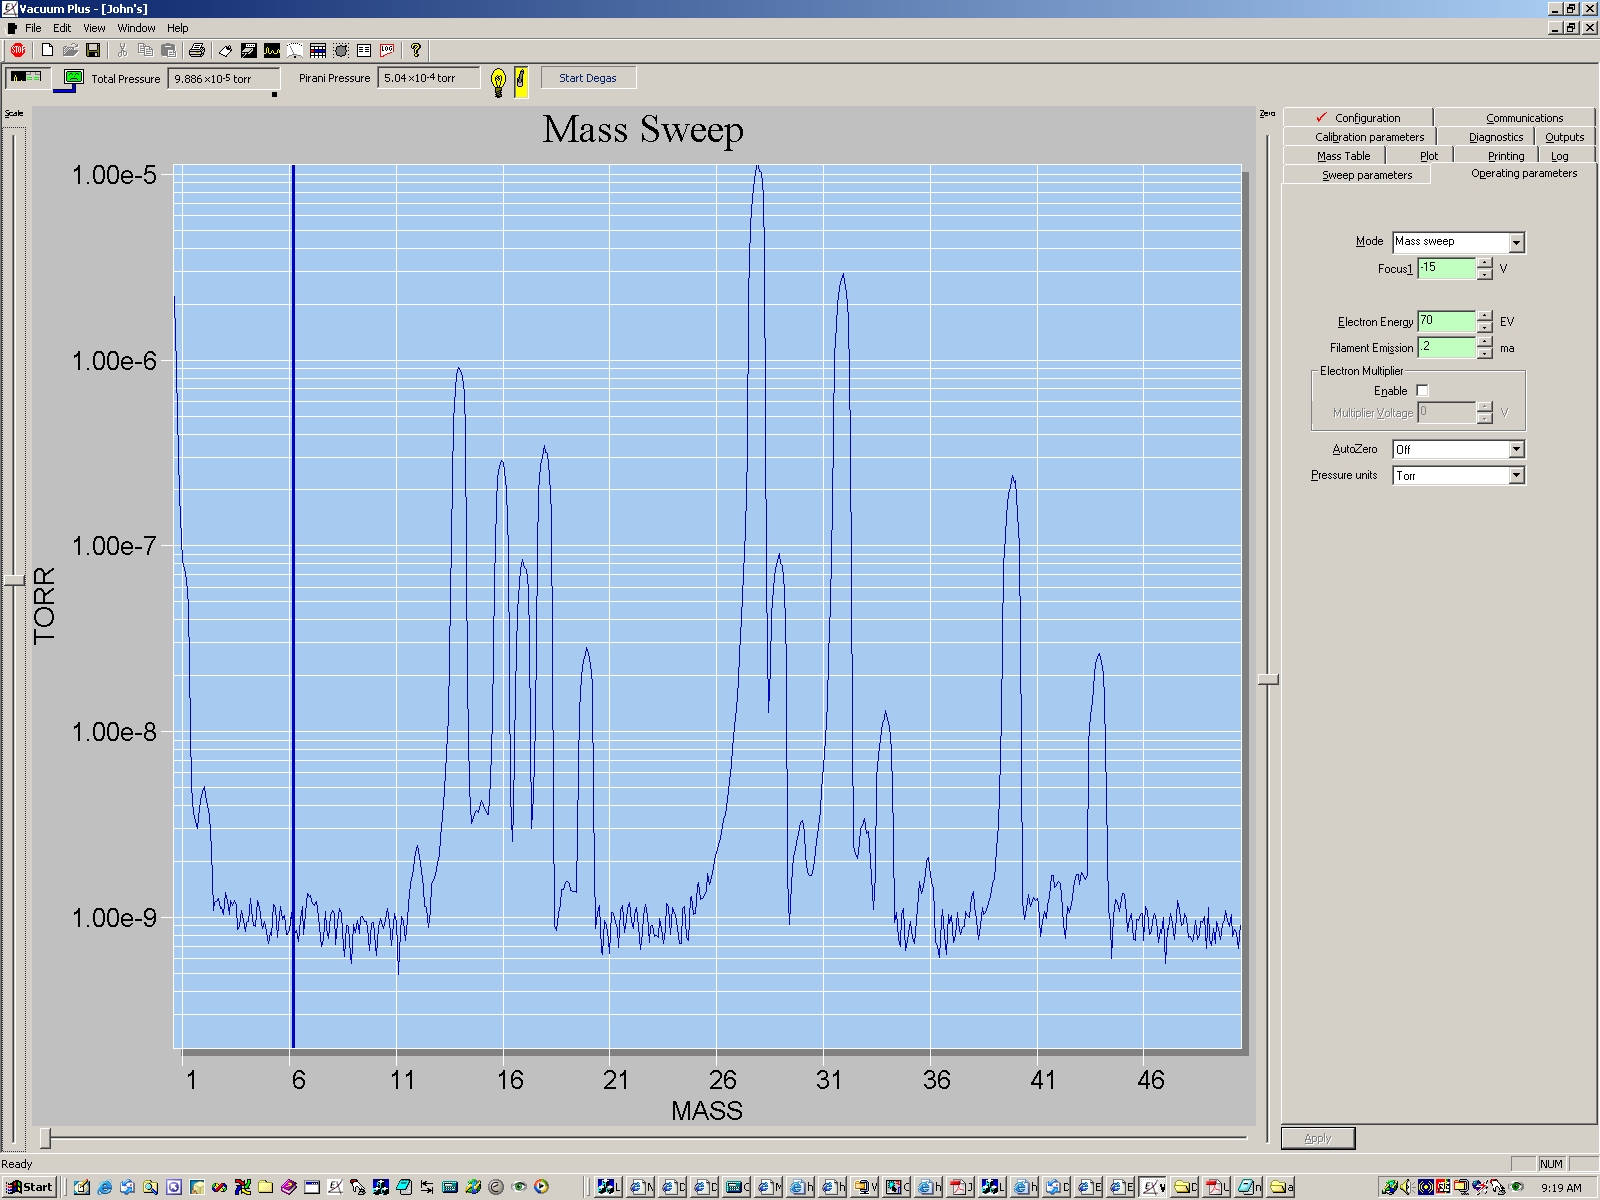Expand the AutoZero dropdown set to Off
This screenshot has width=1600, height=1200.
(1516, 450)
